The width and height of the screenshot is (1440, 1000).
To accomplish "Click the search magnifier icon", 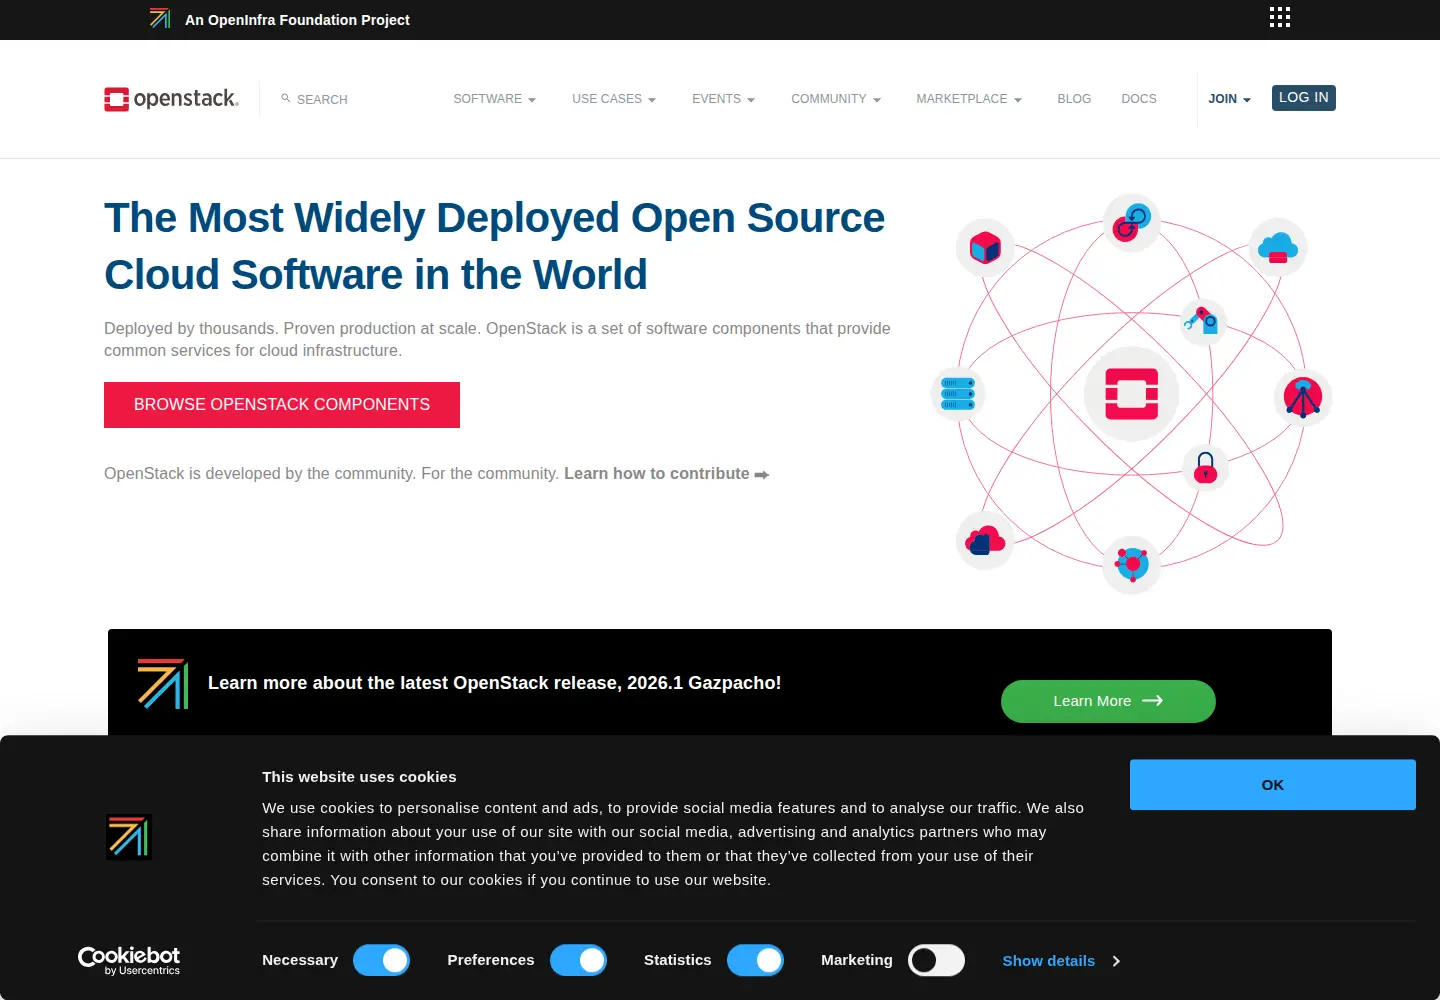I will pos(286,98).
